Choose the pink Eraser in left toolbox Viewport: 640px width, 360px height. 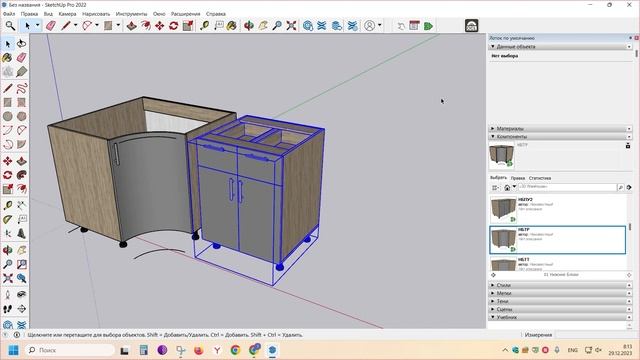(22, 58)
